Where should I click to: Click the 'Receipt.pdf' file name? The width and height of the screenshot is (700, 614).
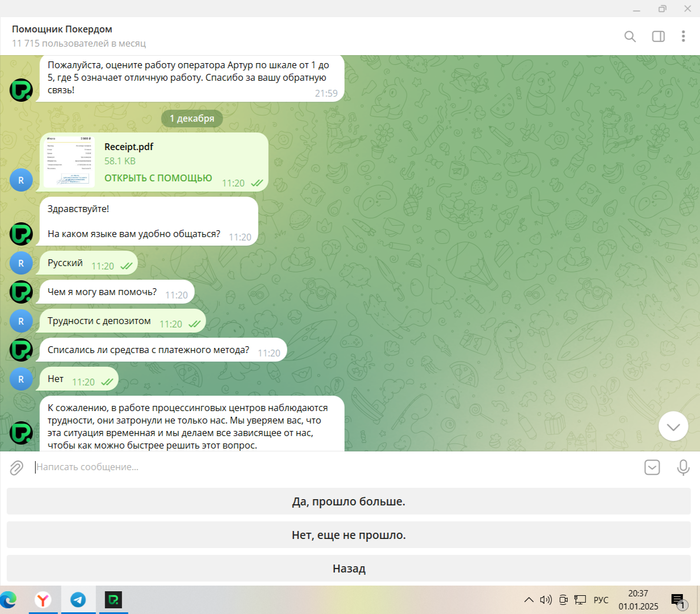point(129,147)
